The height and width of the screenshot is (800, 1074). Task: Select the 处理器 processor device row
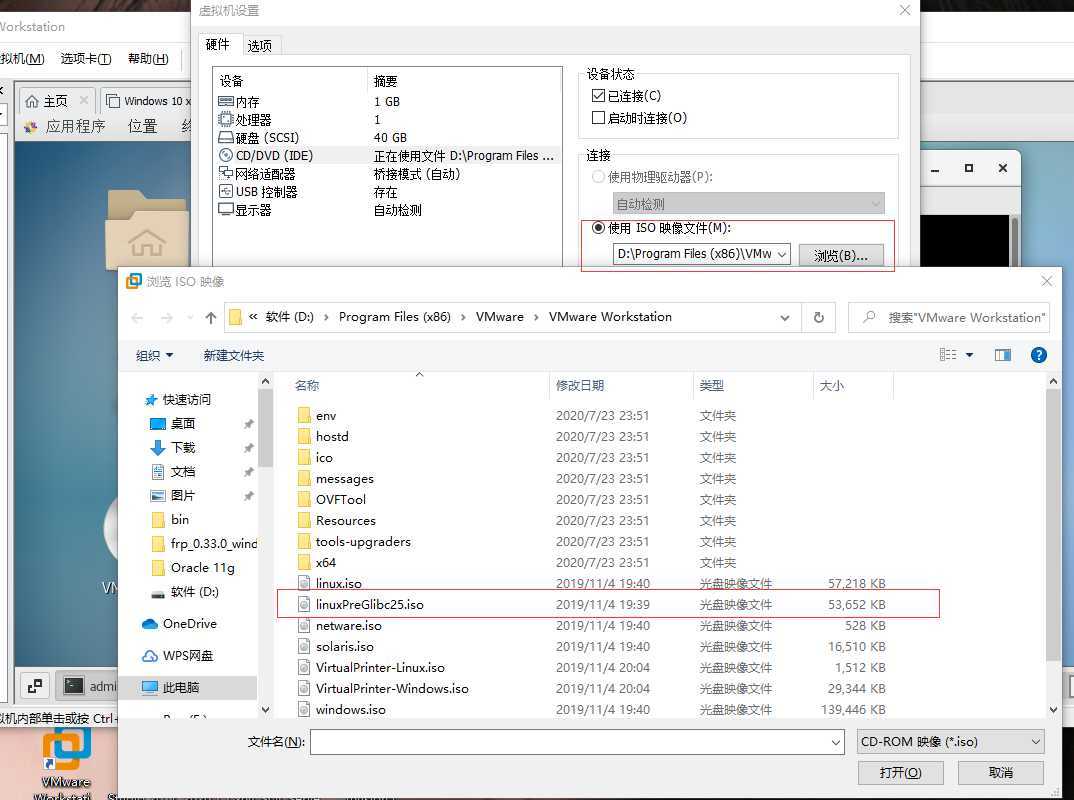tap(387, 120)
